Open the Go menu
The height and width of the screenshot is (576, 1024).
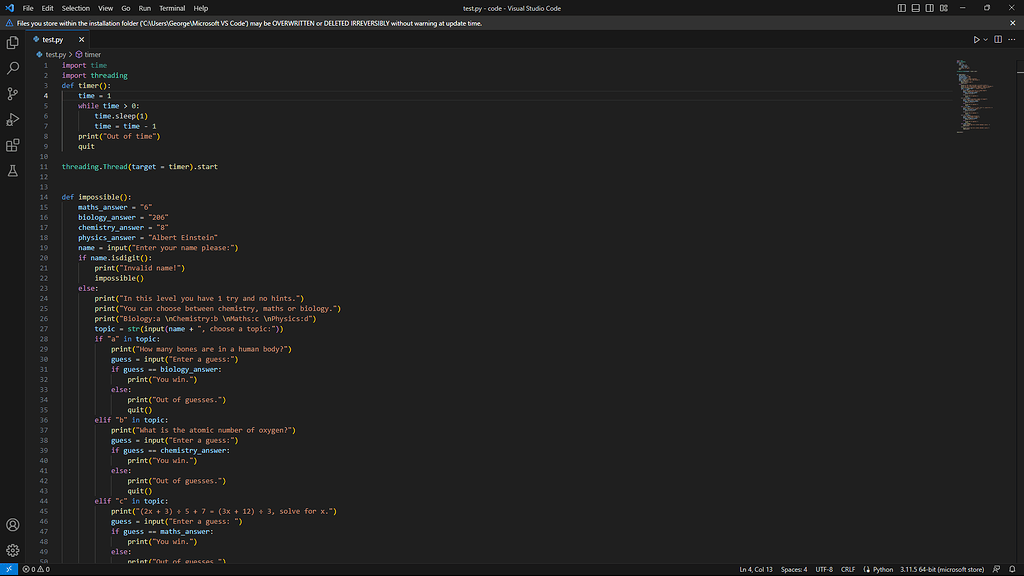[125, 8]
